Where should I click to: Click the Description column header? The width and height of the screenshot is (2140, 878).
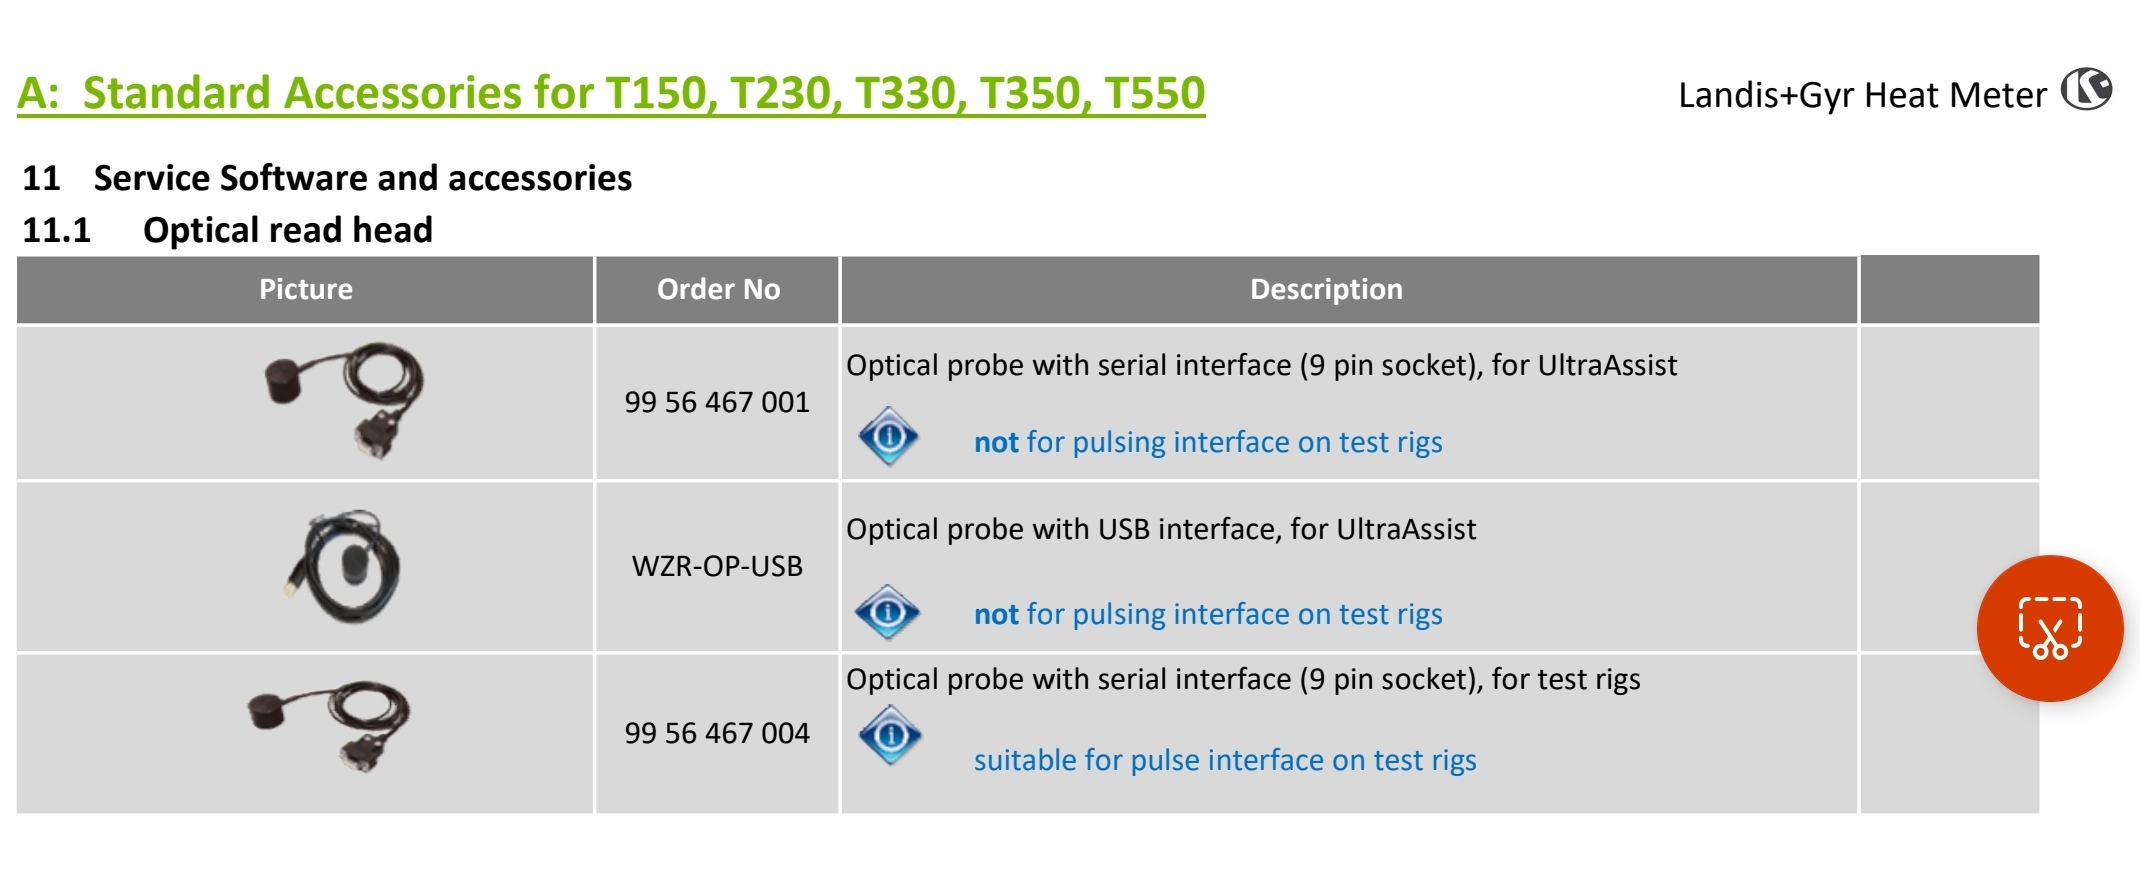[x=1326, y=289]
